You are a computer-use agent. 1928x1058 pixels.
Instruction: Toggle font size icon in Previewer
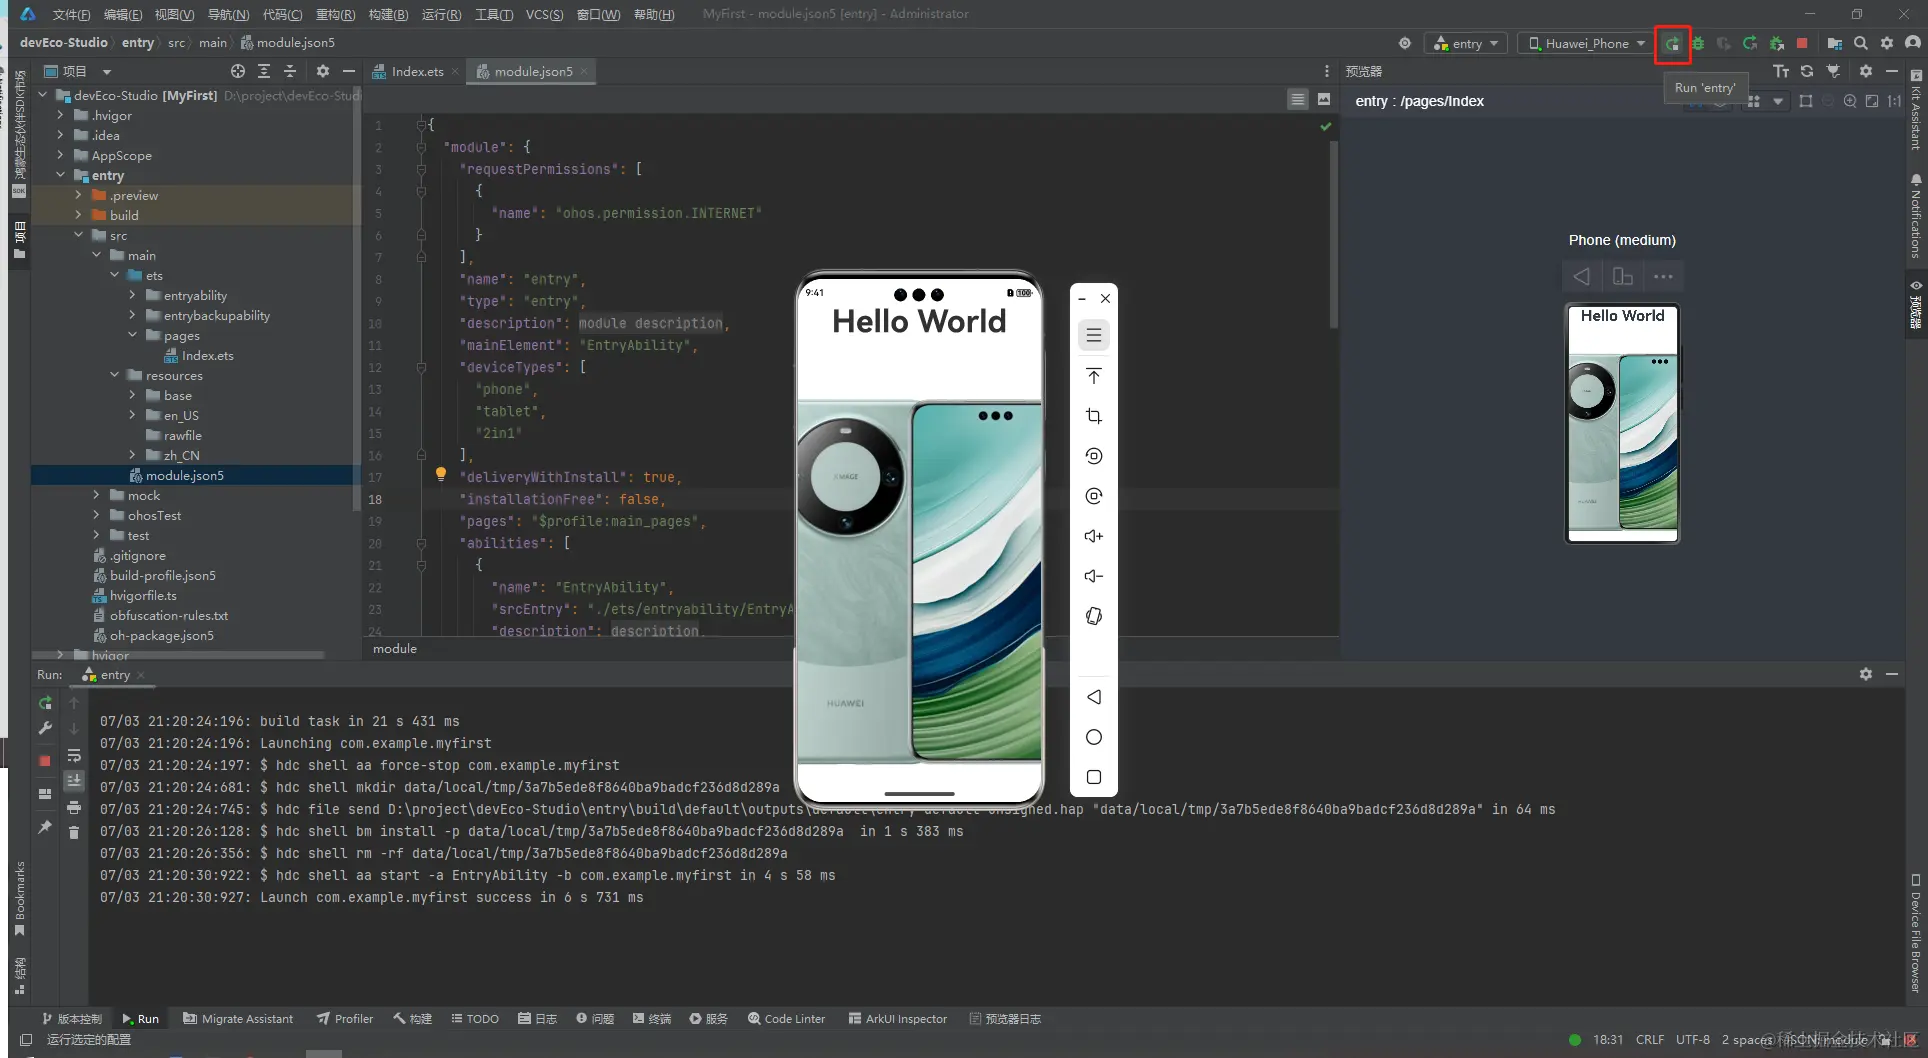1781,72
